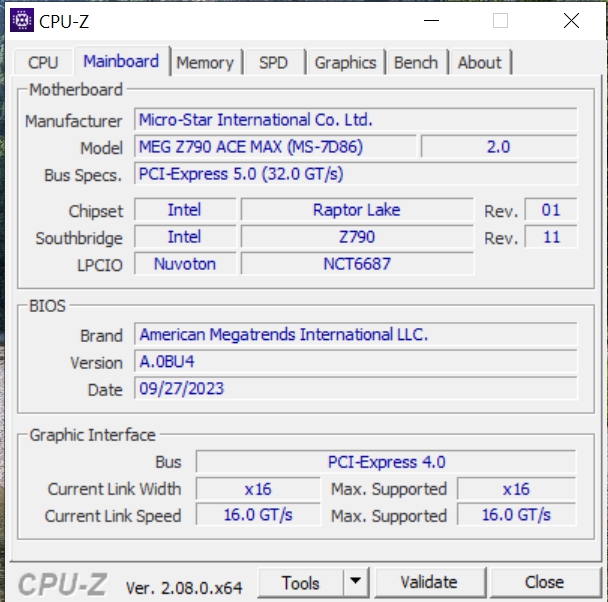608x602 pixels.
Task: Click the Close button at bottom
Action: [545, 582]
